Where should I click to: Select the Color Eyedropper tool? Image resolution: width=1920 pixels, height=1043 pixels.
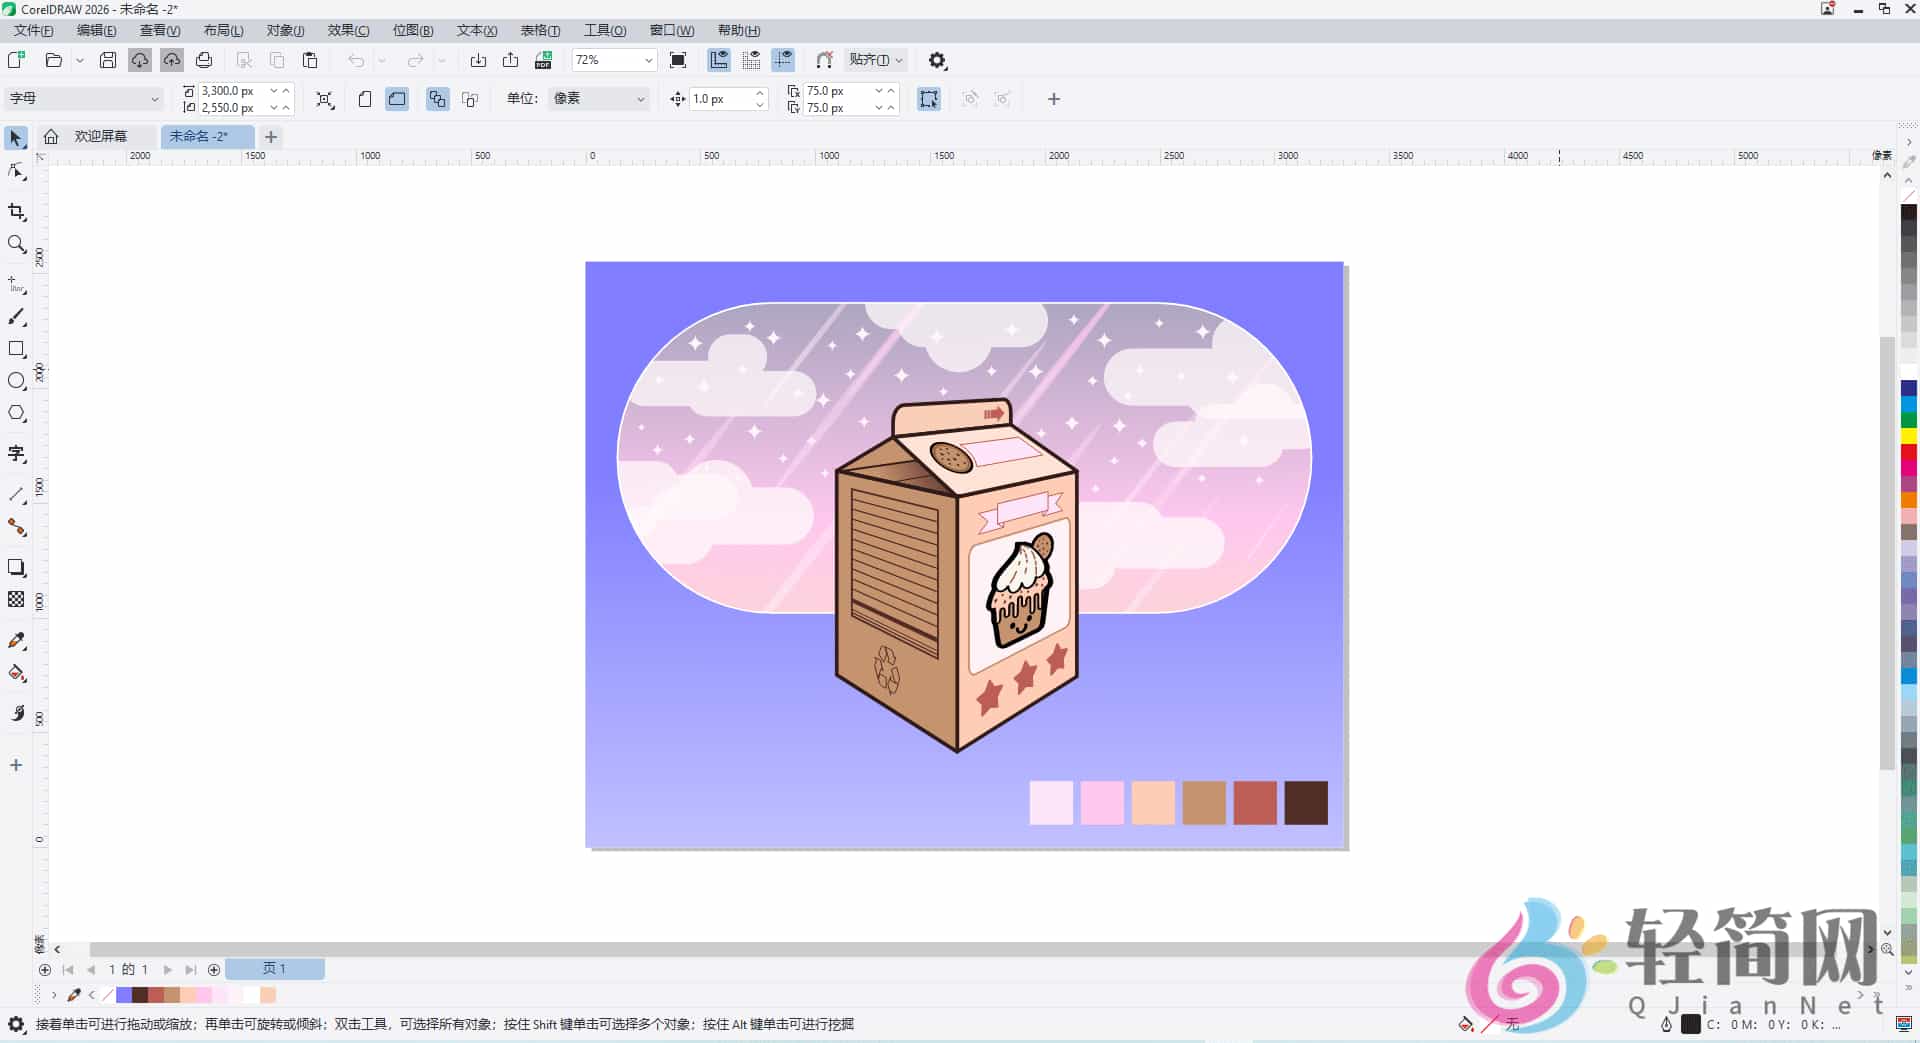(x=16, y=640)
